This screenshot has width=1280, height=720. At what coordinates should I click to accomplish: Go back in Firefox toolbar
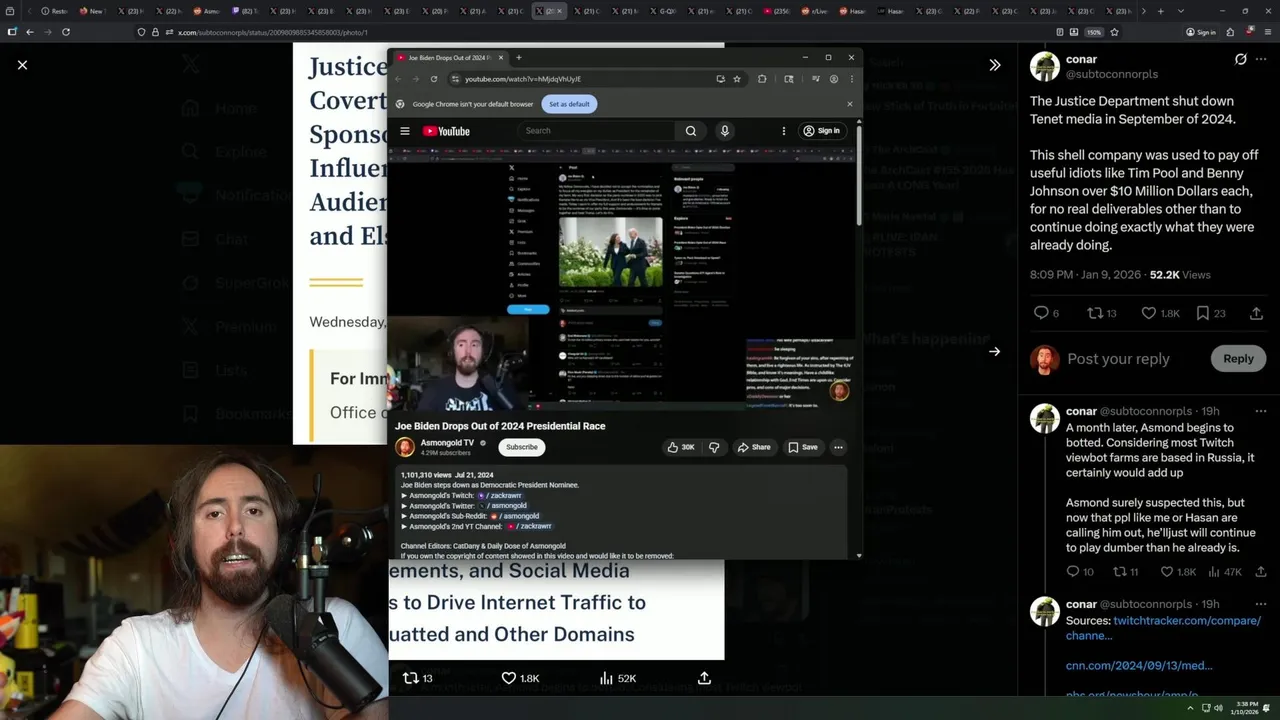[29, 32]
